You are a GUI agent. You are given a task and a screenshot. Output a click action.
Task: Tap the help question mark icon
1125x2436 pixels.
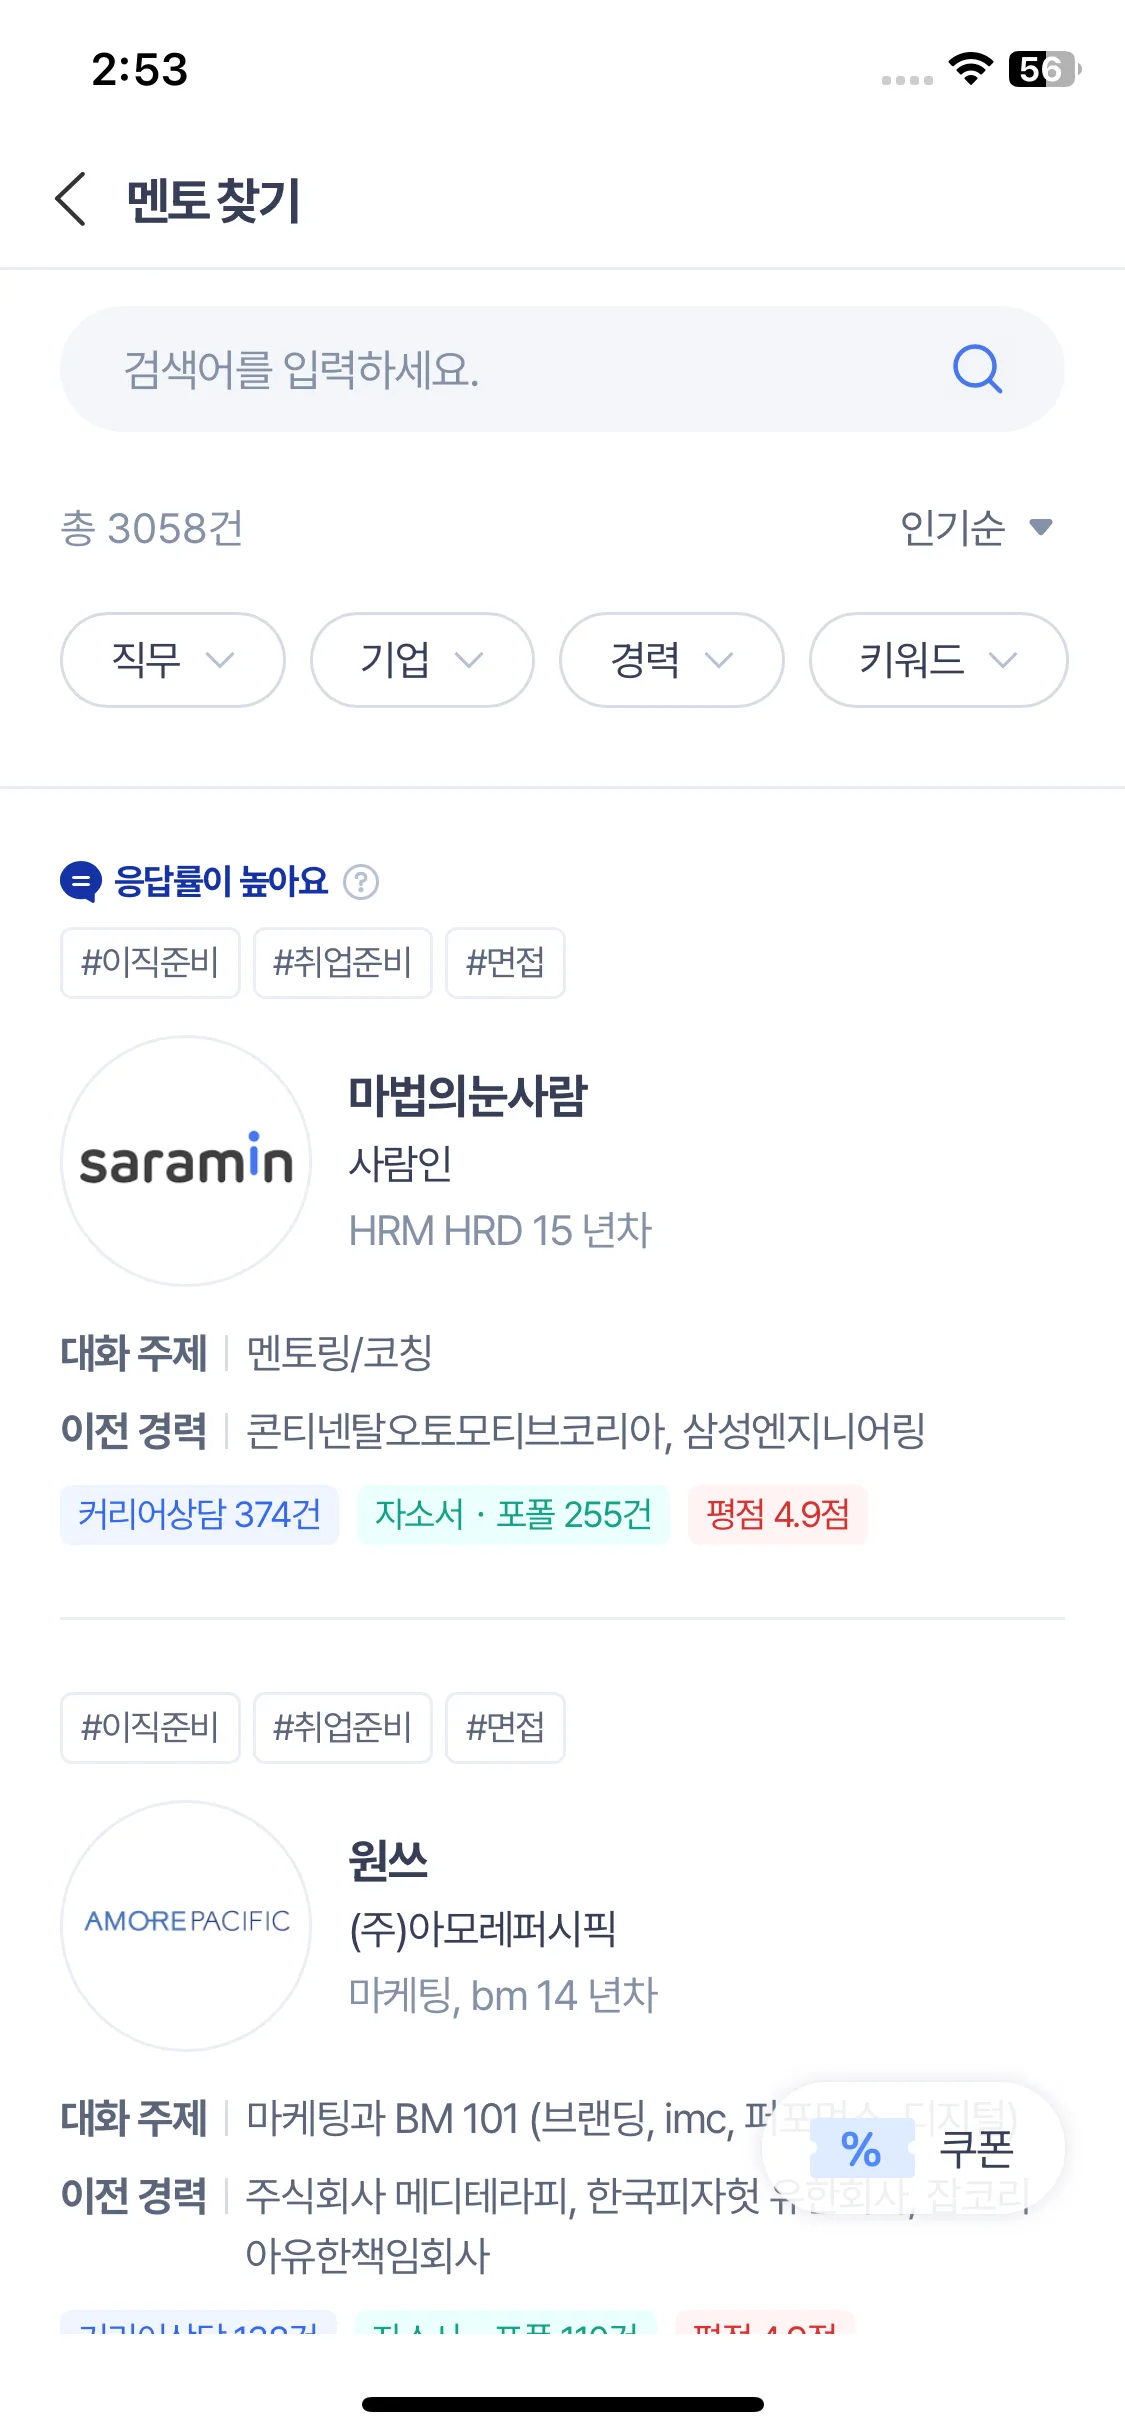point(361,882)
